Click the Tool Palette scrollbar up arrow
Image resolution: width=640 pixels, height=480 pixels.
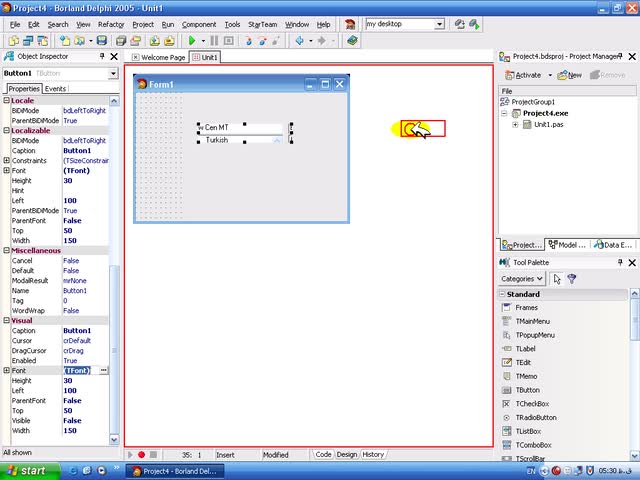[x=634, y=293]
